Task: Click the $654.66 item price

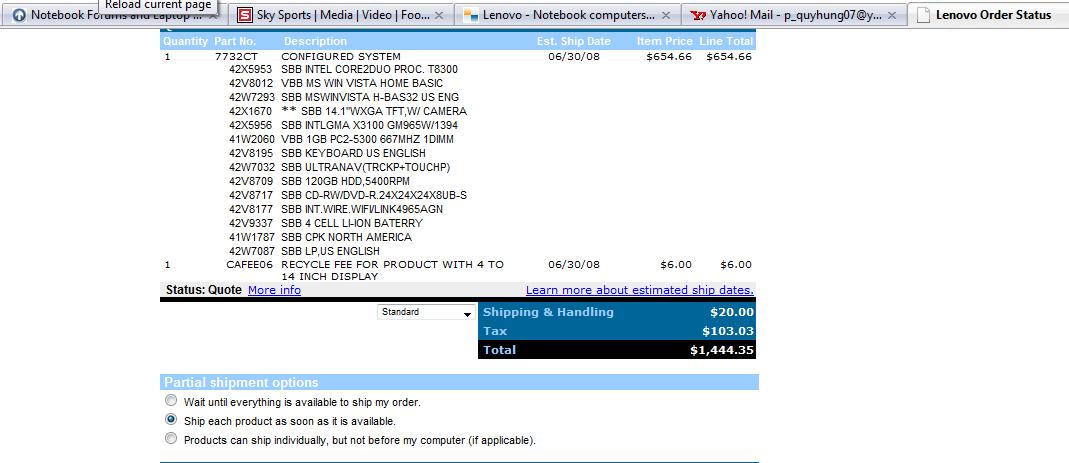Action: tap(669, 57)
